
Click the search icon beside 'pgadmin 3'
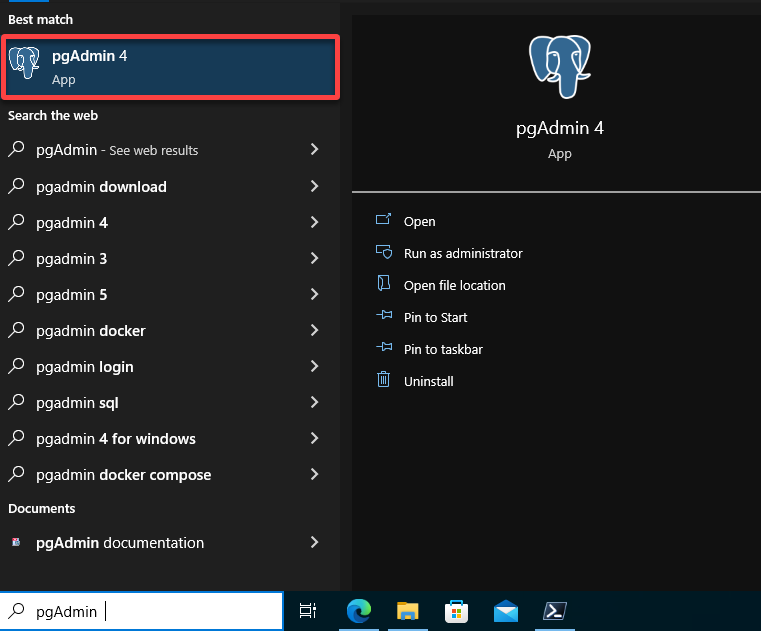point(16,258)
